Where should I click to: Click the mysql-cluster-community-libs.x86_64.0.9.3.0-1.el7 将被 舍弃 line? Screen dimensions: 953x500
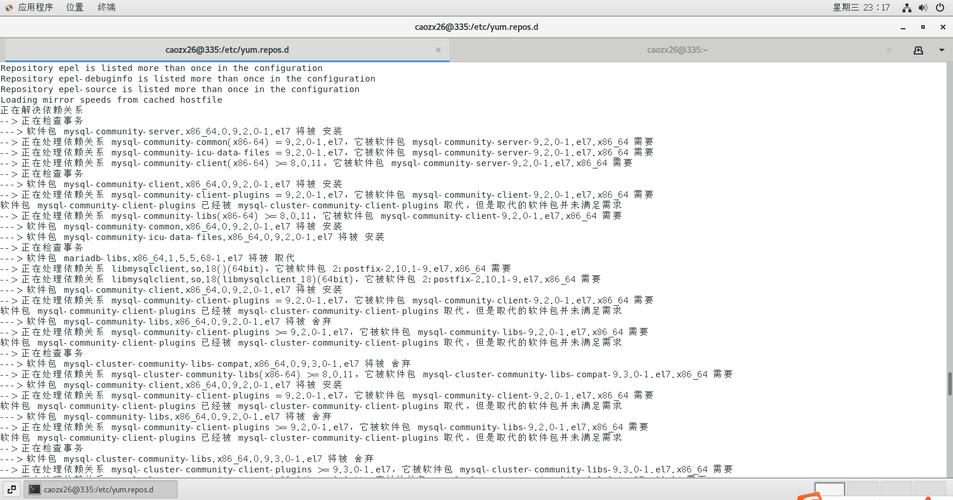[x=187, y=459]
